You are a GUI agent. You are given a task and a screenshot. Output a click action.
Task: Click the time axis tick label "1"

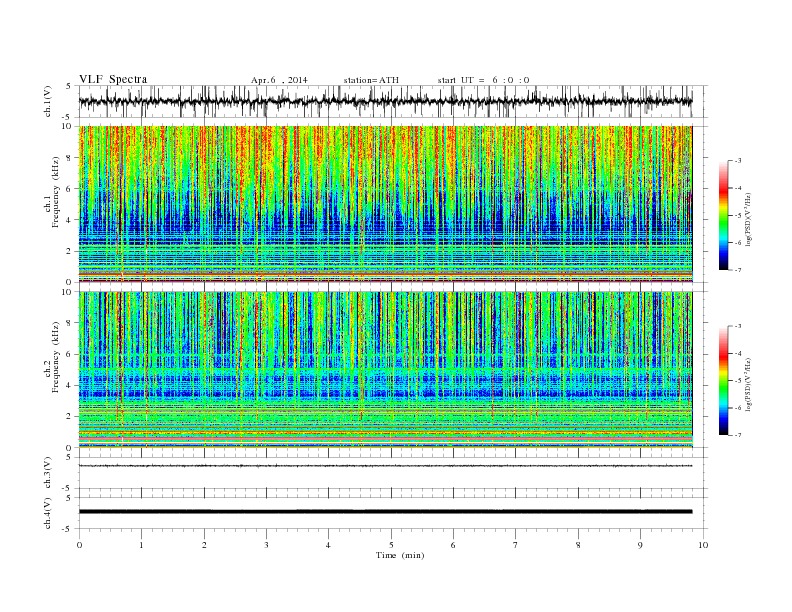(141, 545)
